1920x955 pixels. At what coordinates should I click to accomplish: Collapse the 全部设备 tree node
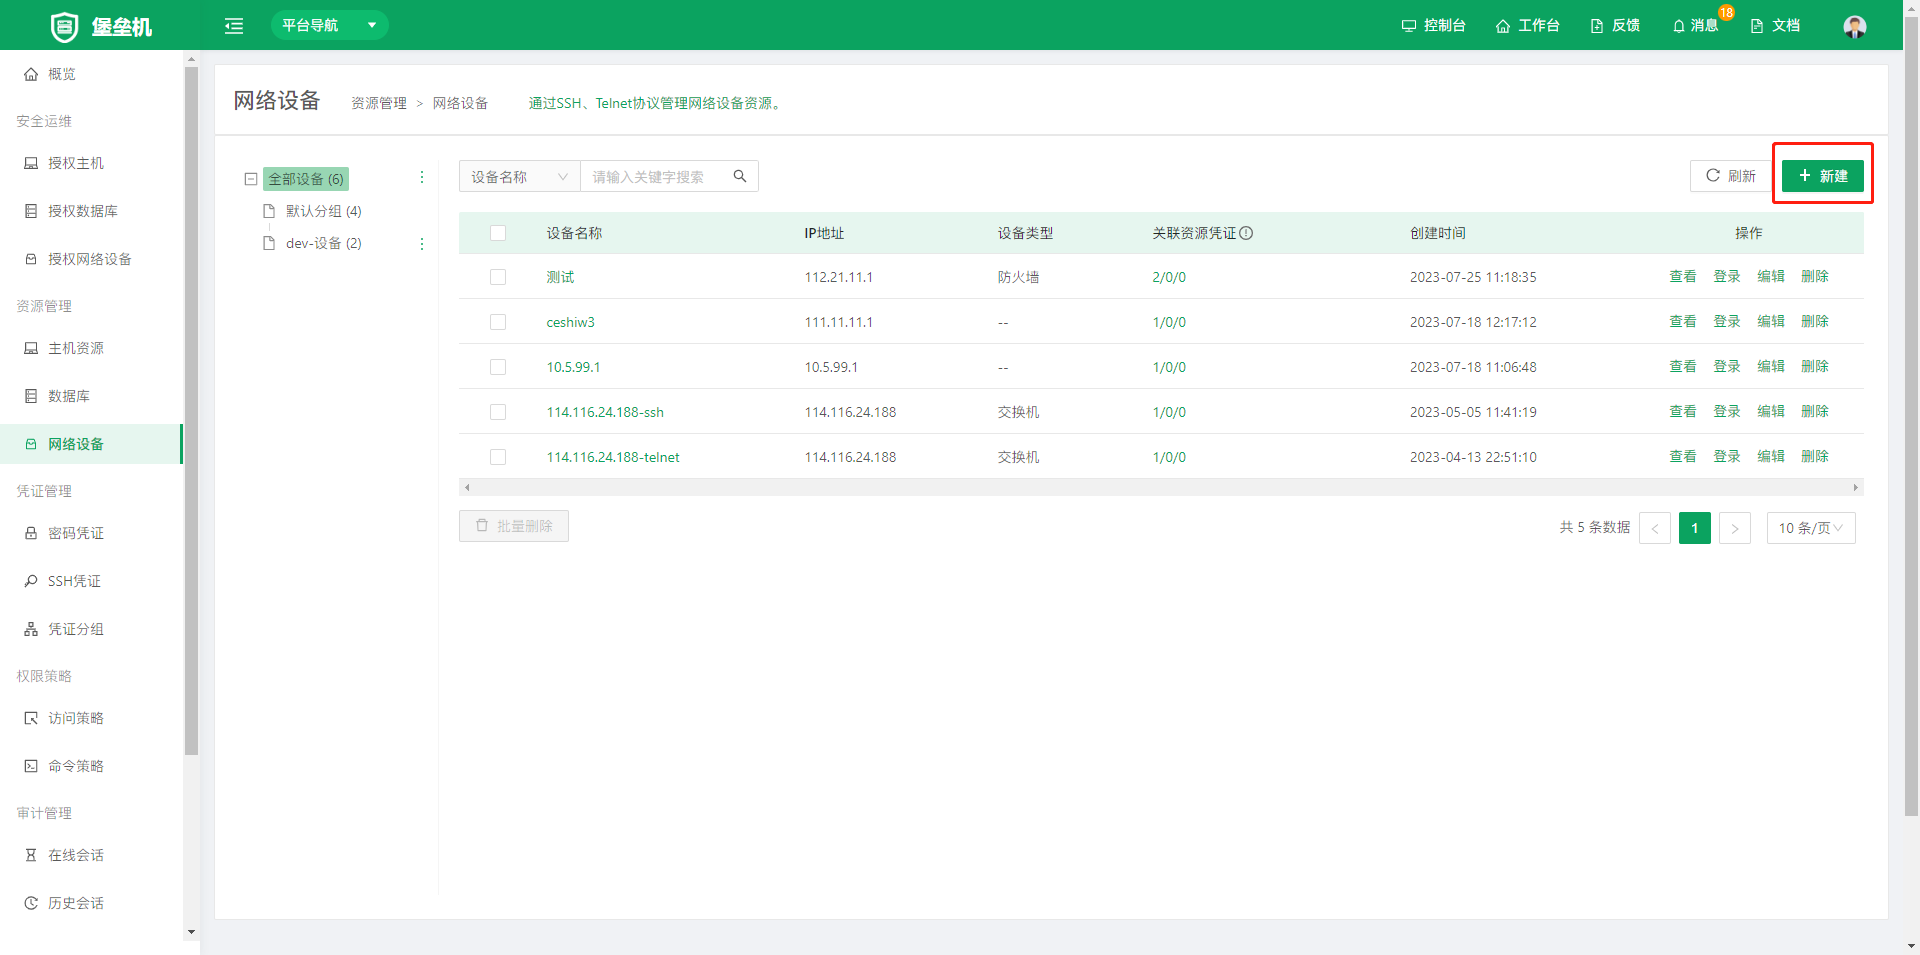point(251,179)
